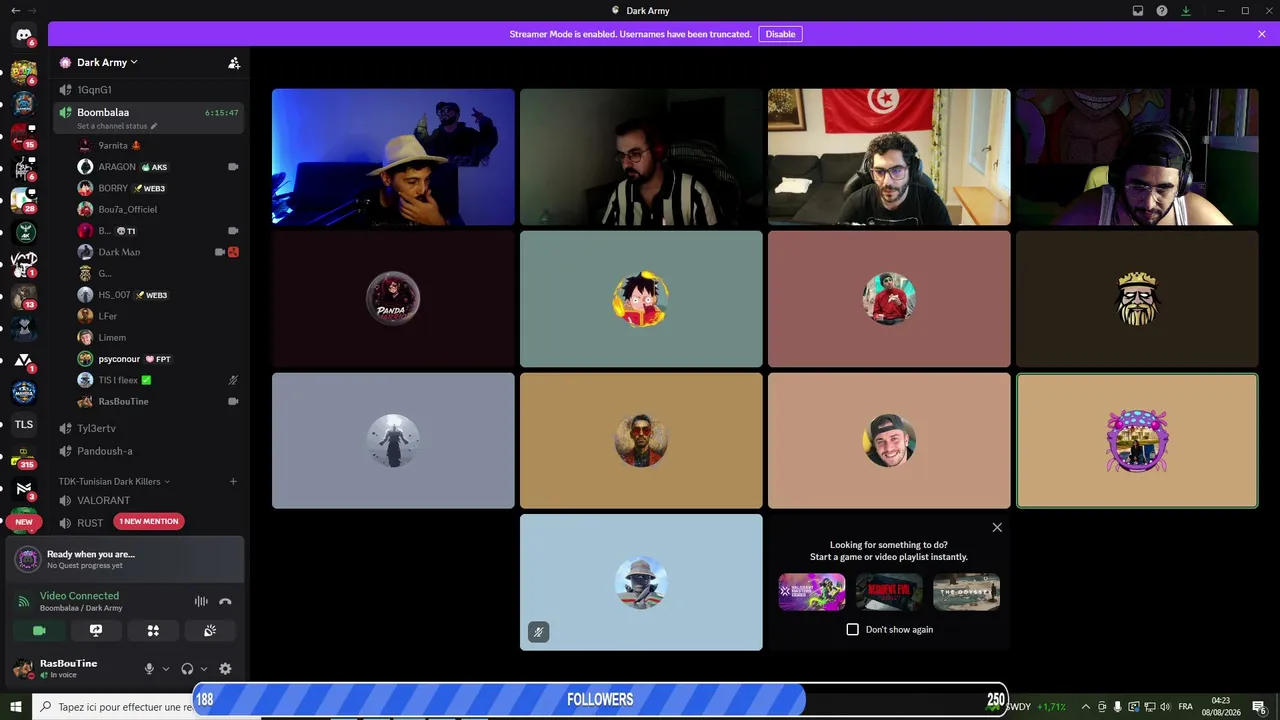Disconnect from voice with the hang-up icon
1280x720 pixels.
(x=225, y=601)
